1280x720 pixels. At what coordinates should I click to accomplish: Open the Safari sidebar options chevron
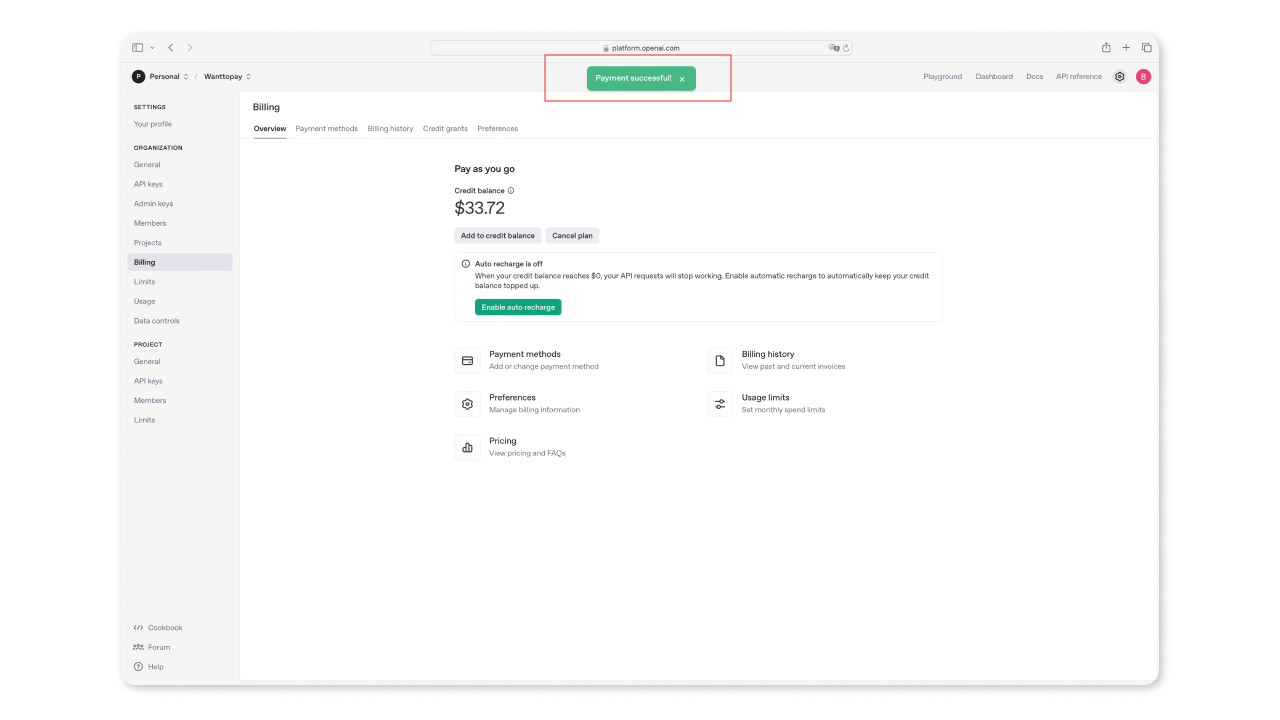(152, 48)
